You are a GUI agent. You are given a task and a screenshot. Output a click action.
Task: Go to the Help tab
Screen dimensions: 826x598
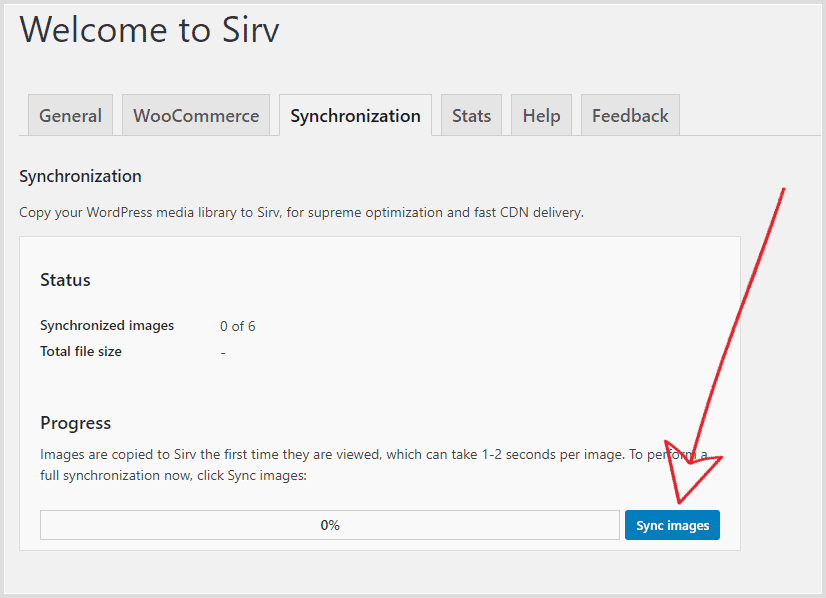pyautogui.click(x=541, y=115)
